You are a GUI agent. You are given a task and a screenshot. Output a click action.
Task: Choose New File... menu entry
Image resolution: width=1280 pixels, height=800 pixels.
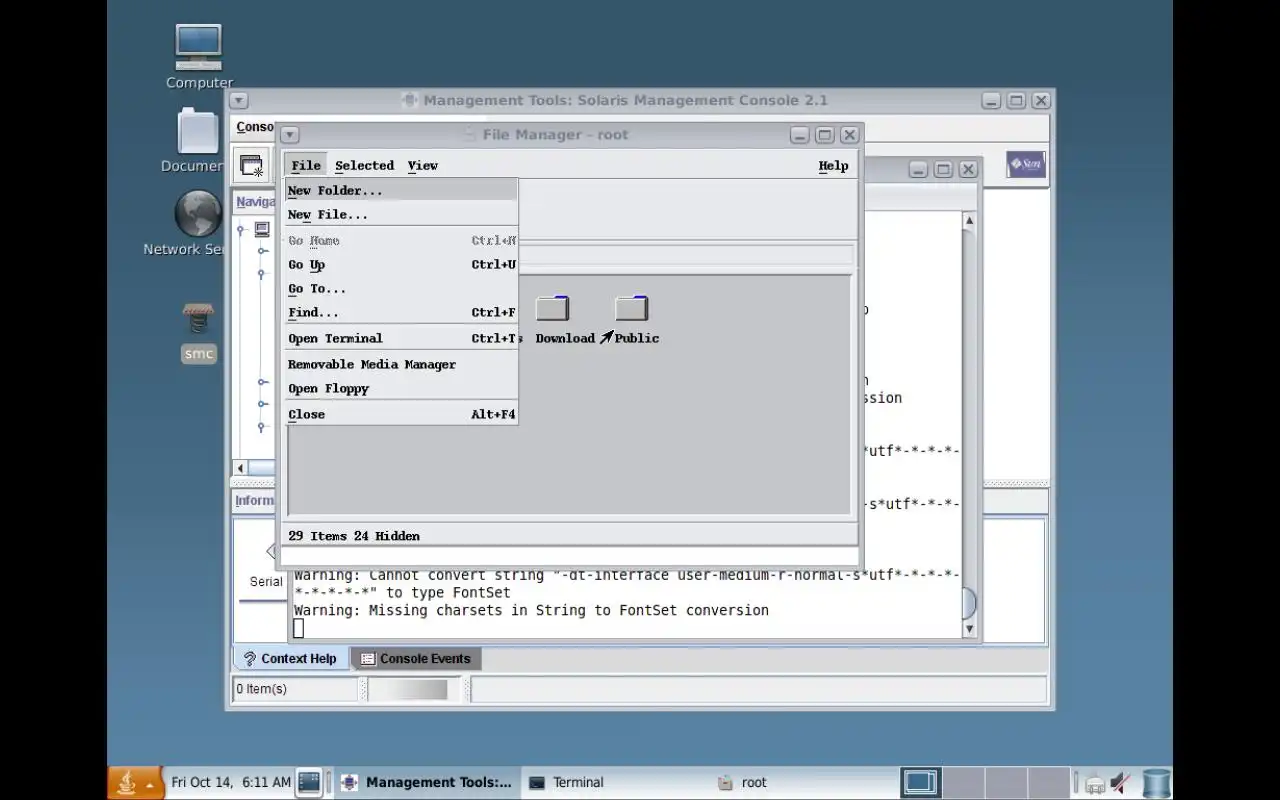(401, 214)
